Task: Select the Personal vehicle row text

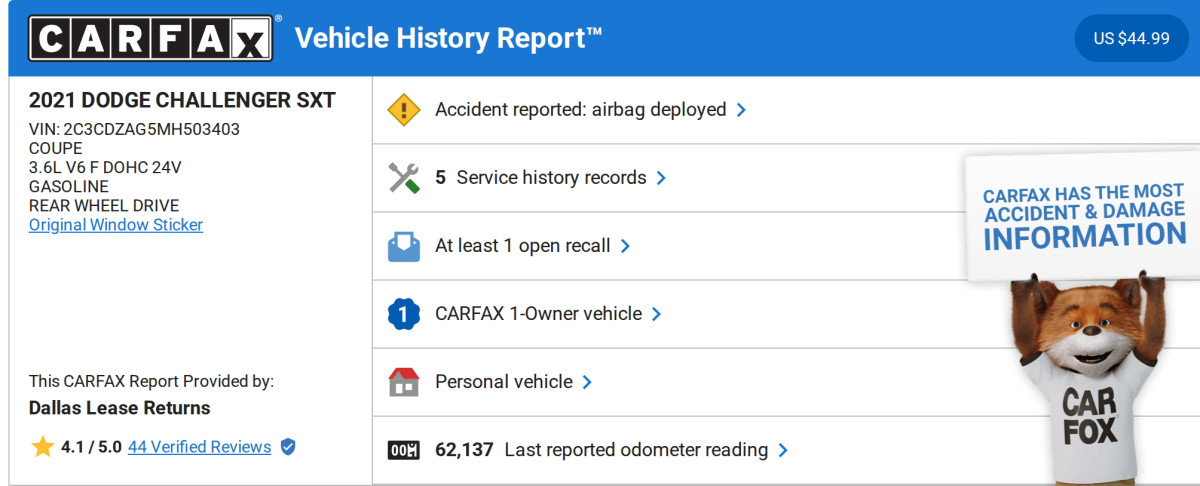Action: 504,382
